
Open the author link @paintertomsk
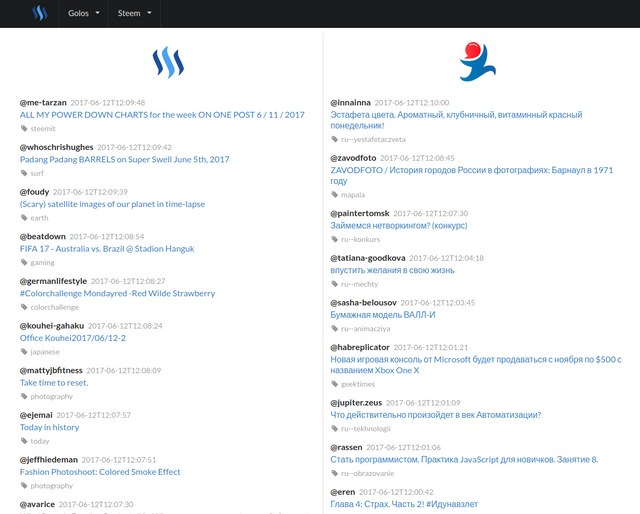coord(360,214)
